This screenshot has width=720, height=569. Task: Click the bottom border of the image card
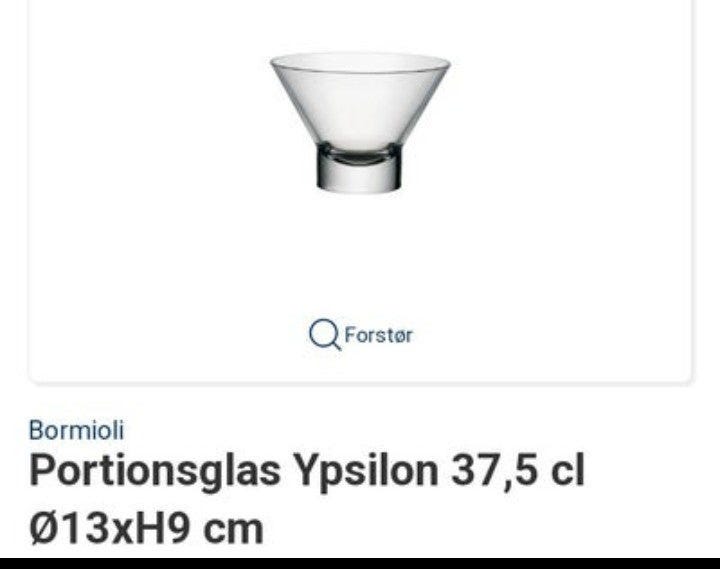[x=360, y=382]
